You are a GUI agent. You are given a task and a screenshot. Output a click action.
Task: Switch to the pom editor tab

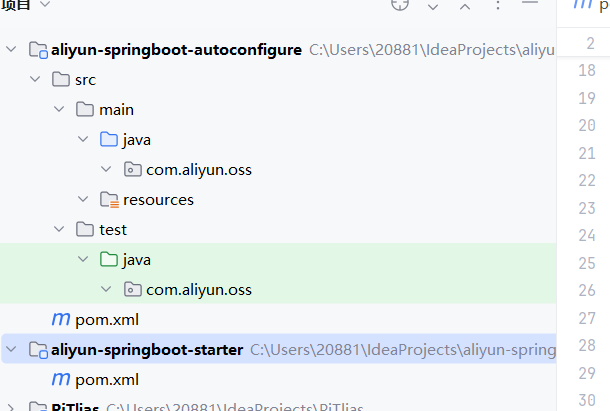click(x=590, y=5)
